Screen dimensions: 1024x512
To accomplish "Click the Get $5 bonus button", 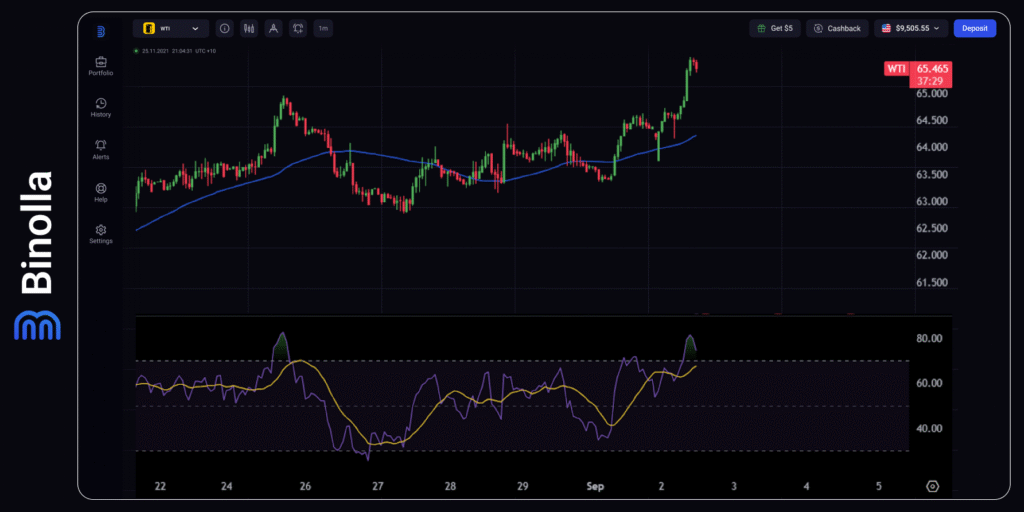I will pyautogui.click(x=775, y=28).
